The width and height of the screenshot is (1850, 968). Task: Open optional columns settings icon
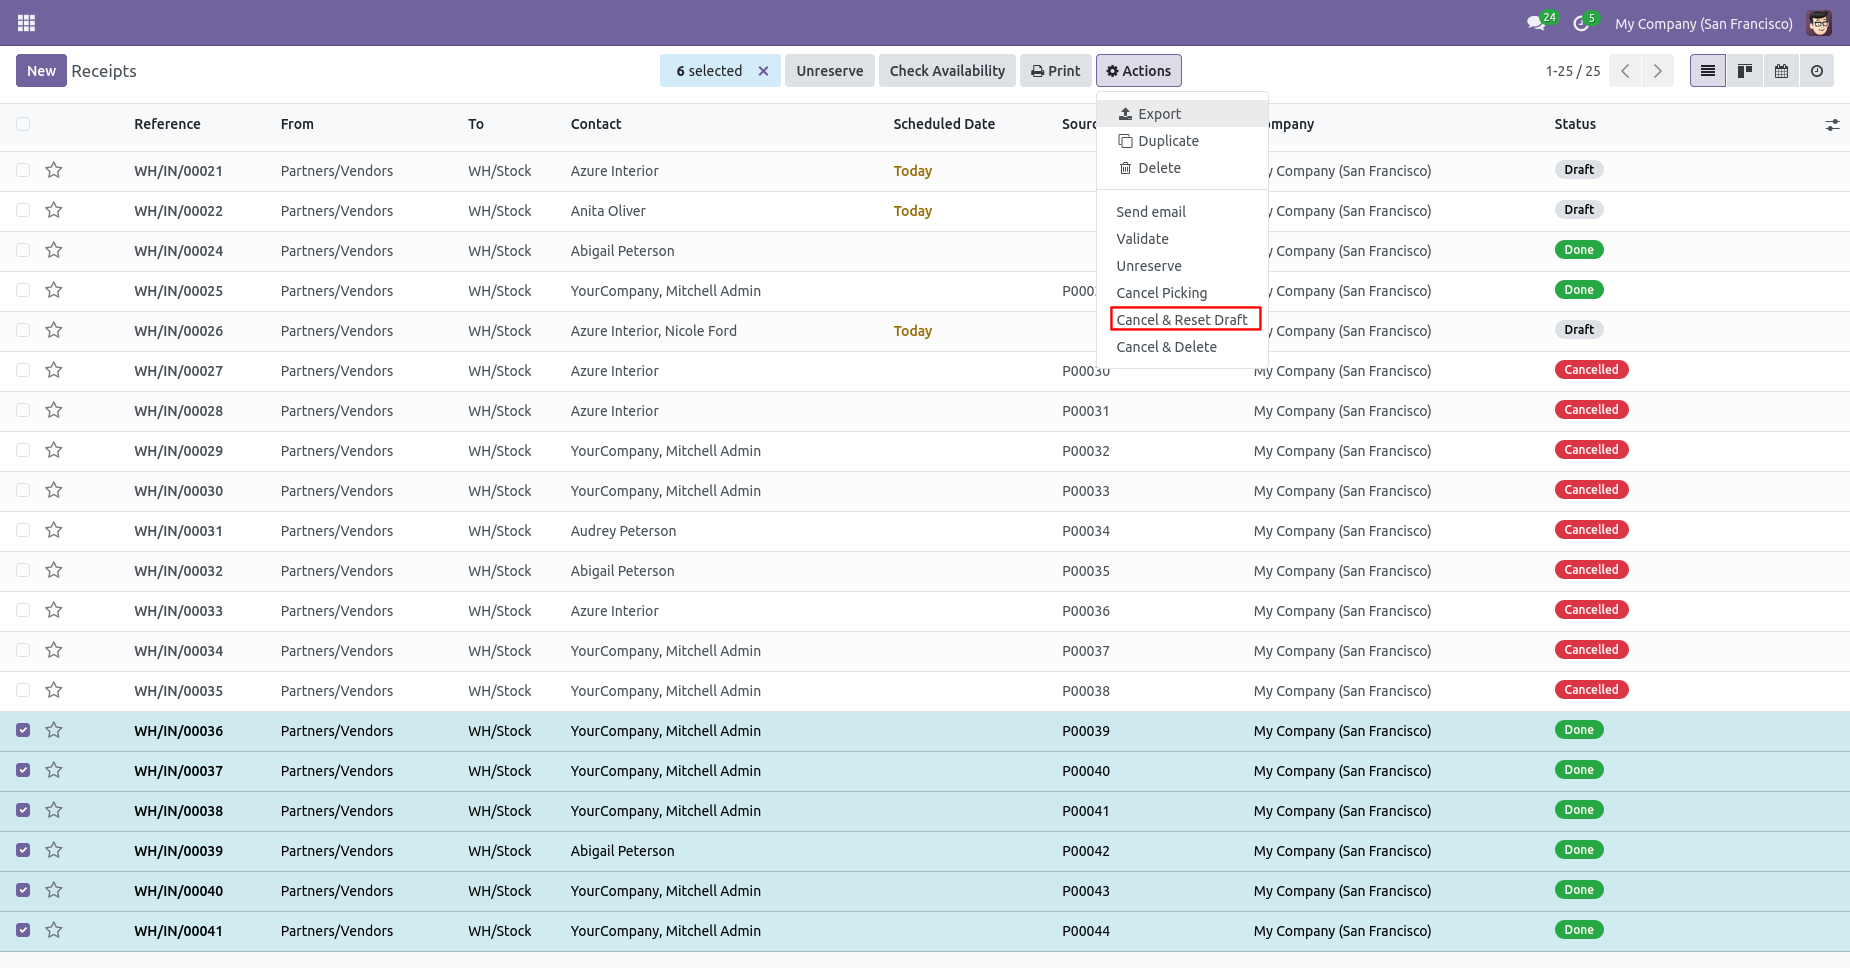[1832, 125]
